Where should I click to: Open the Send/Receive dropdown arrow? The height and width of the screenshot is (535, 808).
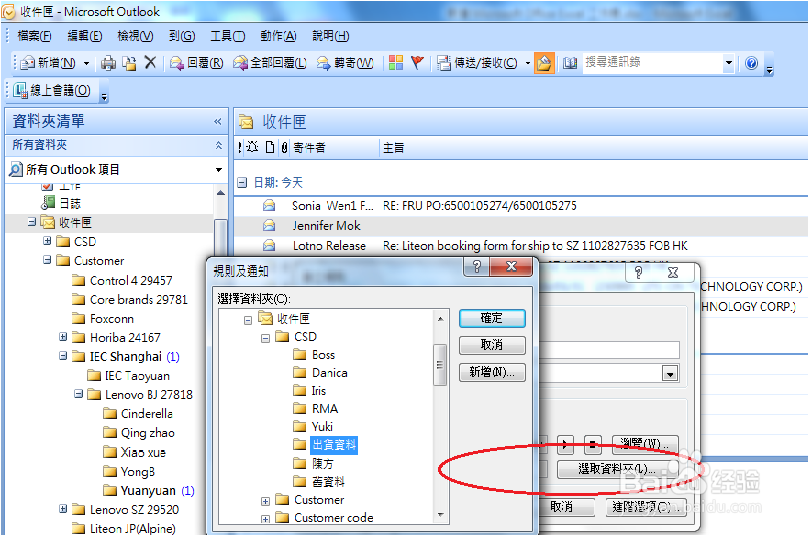tap(528, 63)
